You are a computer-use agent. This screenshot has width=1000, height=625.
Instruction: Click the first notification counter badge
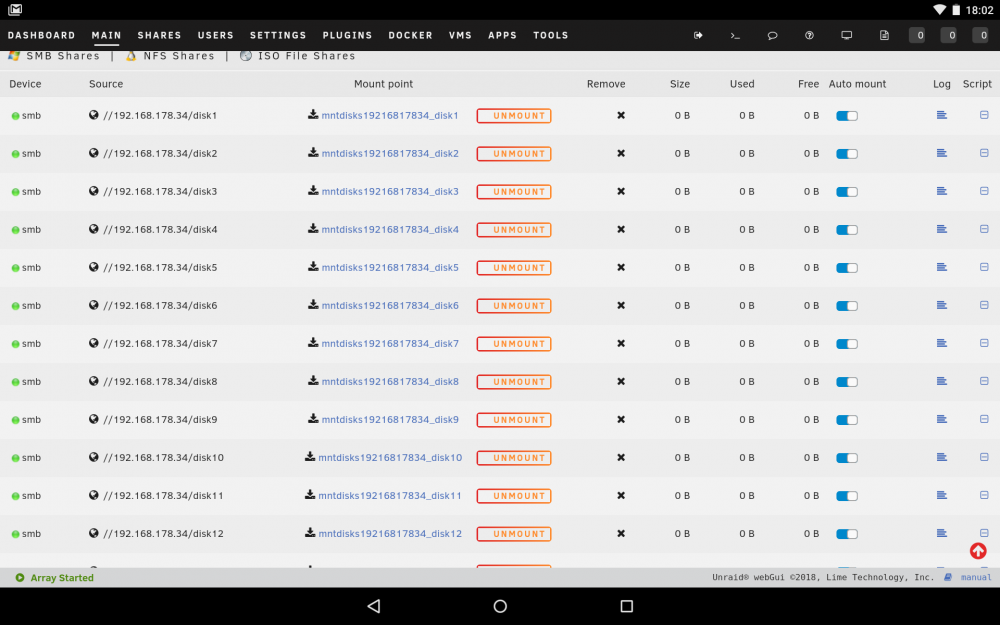click(x=917, y=35)
